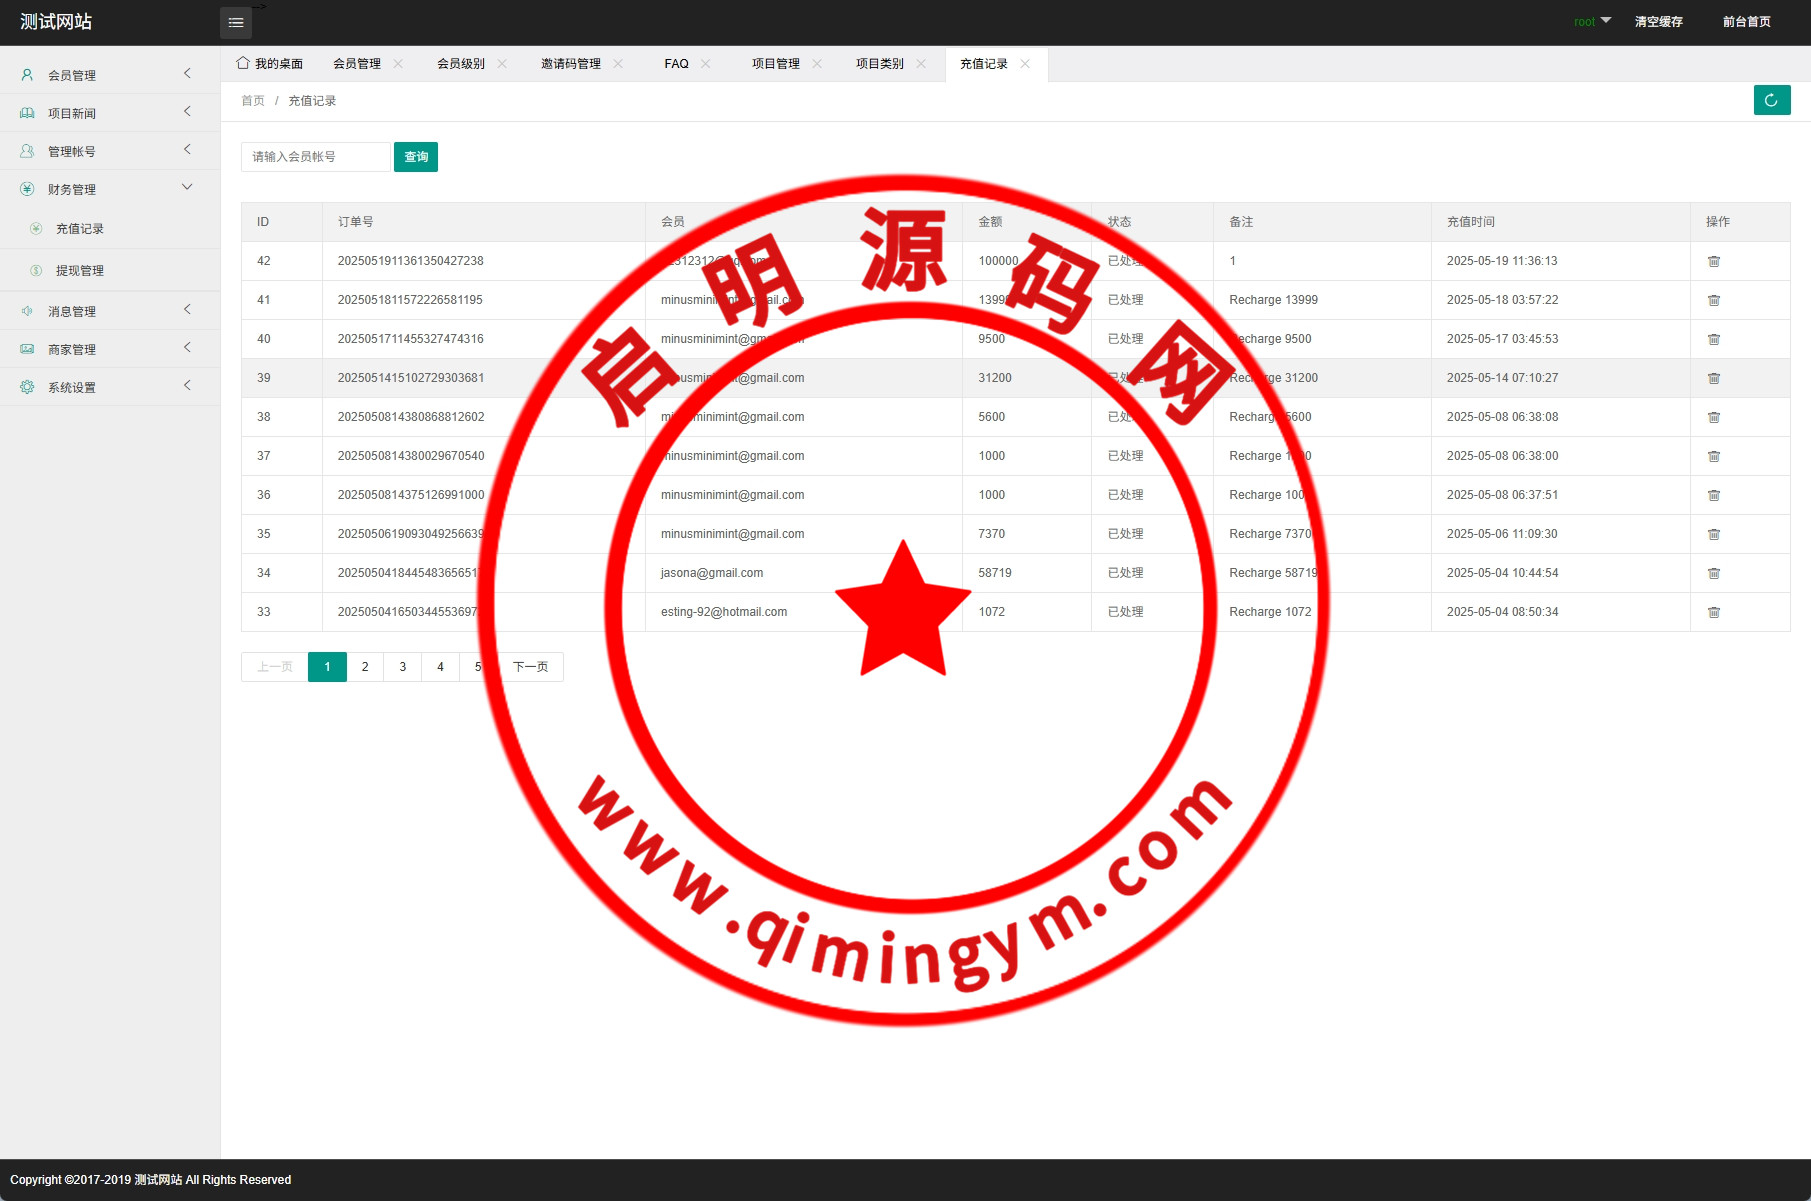Click the hamburger menu toggle icon
The height and width of the screenshot is (1201, 1811).
(x=236, y=22)
